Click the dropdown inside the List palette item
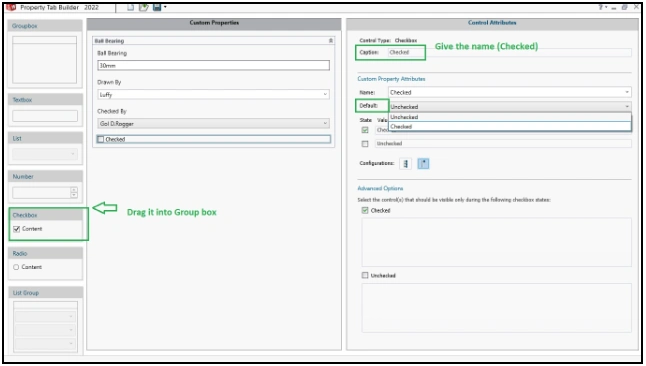The height and width of the screenshot is (366, 646). click(x=45, y=154)
